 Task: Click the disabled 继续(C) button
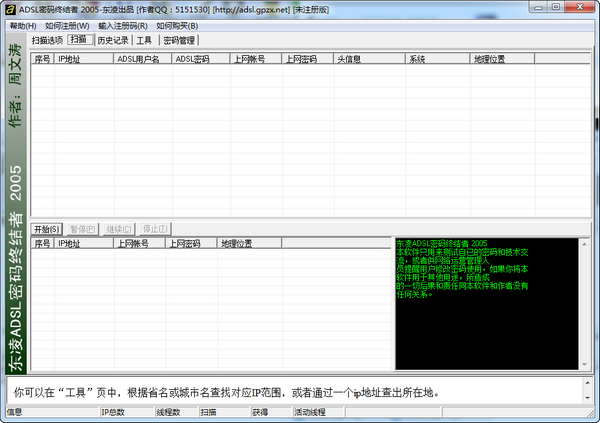pos(119,229)
